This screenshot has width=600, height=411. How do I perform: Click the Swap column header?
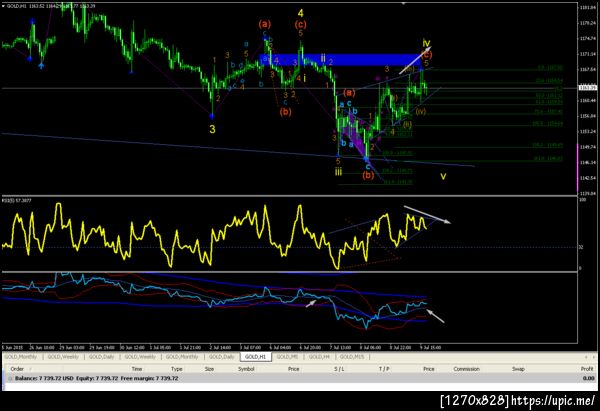point(518,369)
